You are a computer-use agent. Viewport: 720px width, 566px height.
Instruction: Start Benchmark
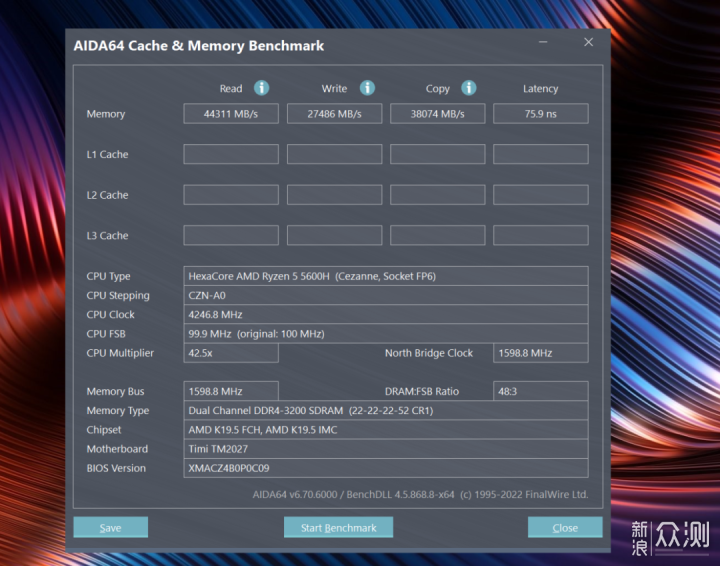click(x=338, y=527)
